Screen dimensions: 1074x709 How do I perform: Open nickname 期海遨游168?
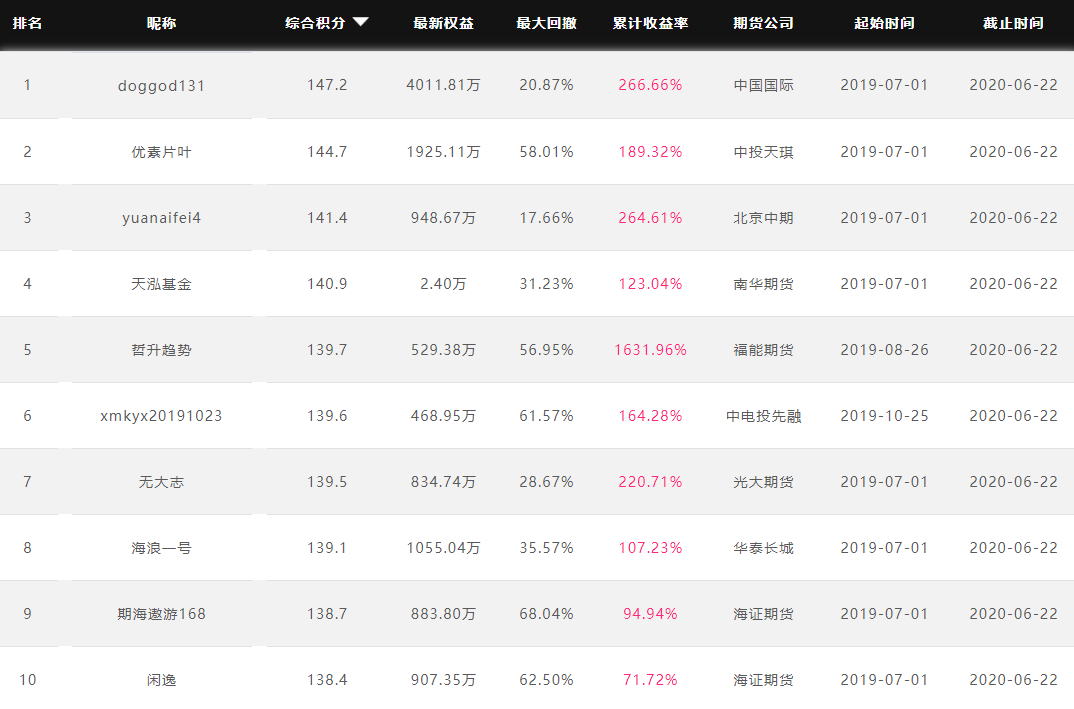(x=162, y=614)
